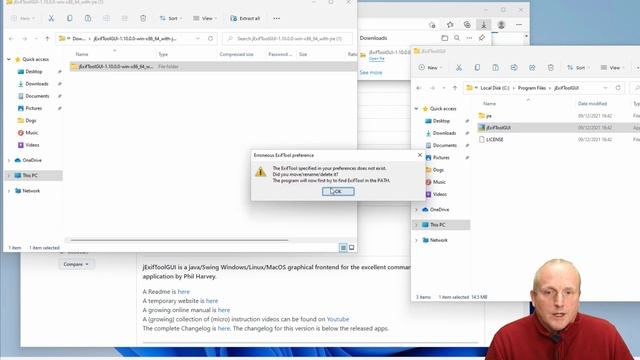This screenshot has height=360, width=640.
Task: Click Program Files in right Explorer breadcrumb
Action: tap(531, 88)
